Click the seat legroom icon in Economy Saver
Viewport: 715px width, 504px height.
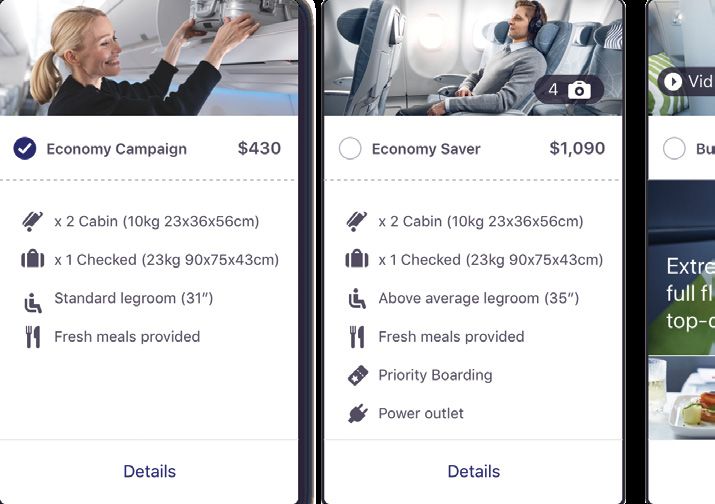pyautogui.click(x=357, y=298)
